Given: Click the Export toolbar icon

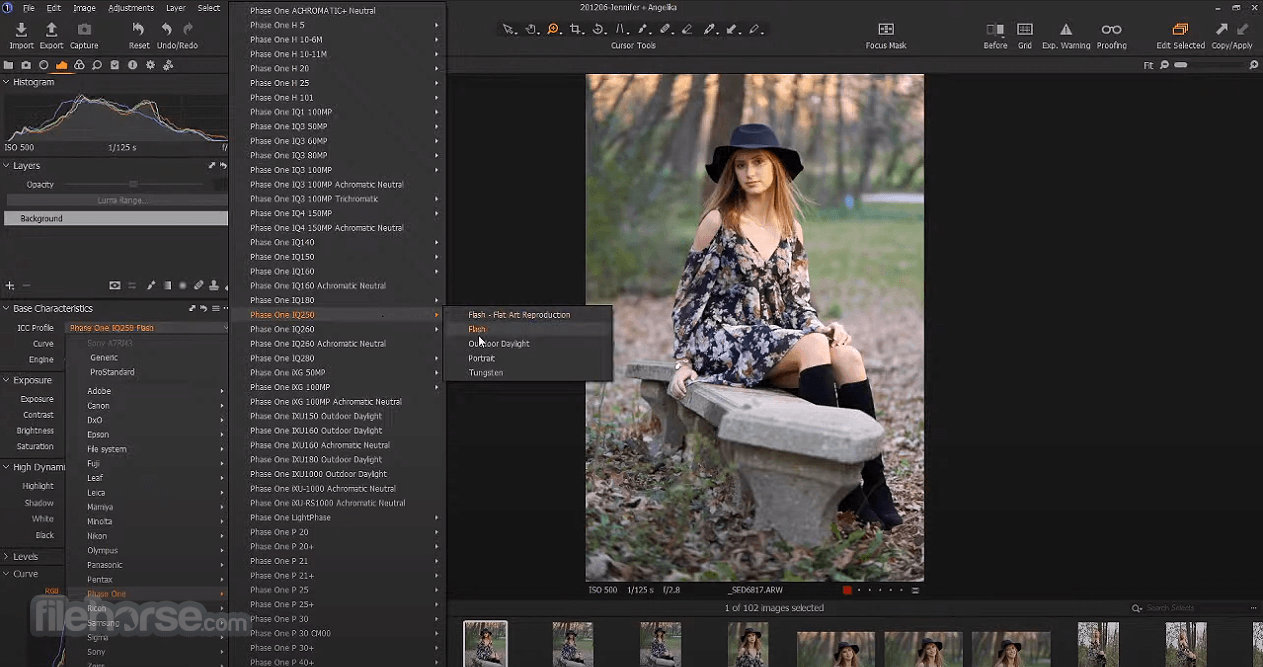Looking at the screenshot, I should click(51, 30).
